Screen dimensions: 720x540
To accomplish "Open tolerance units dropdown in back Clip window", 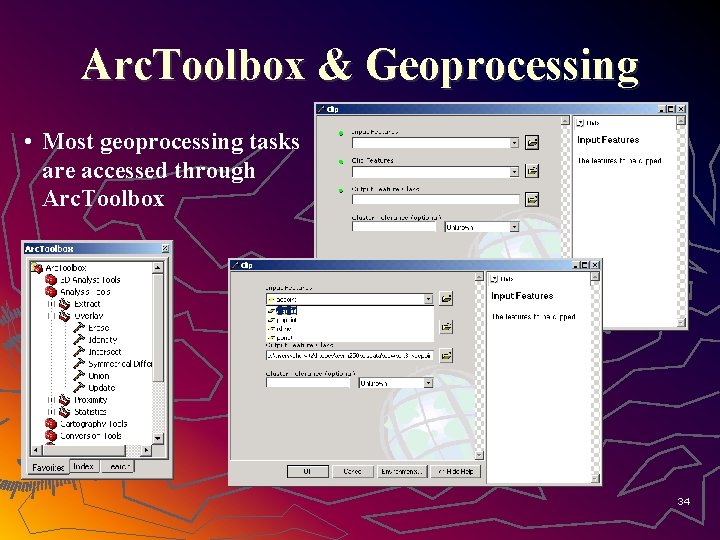I will (514, 227).
